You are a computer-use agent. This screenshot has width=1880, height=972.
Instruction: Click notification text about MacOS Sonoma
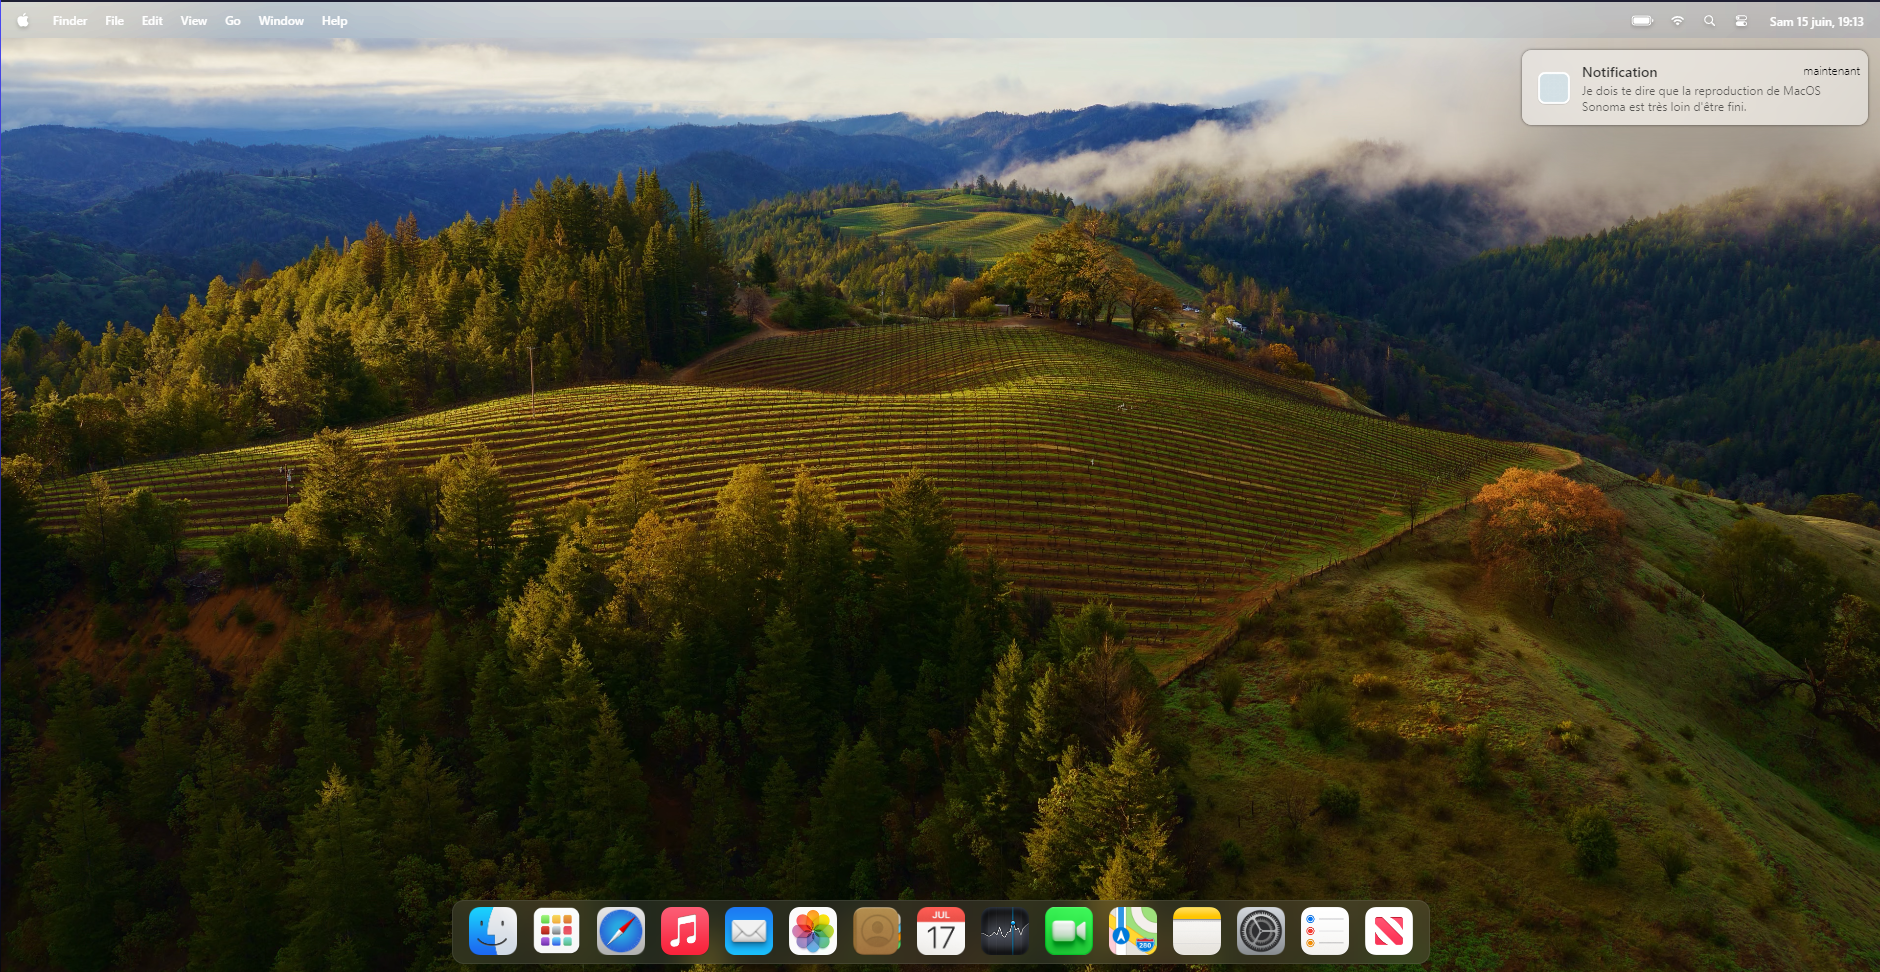point(1701,98)
